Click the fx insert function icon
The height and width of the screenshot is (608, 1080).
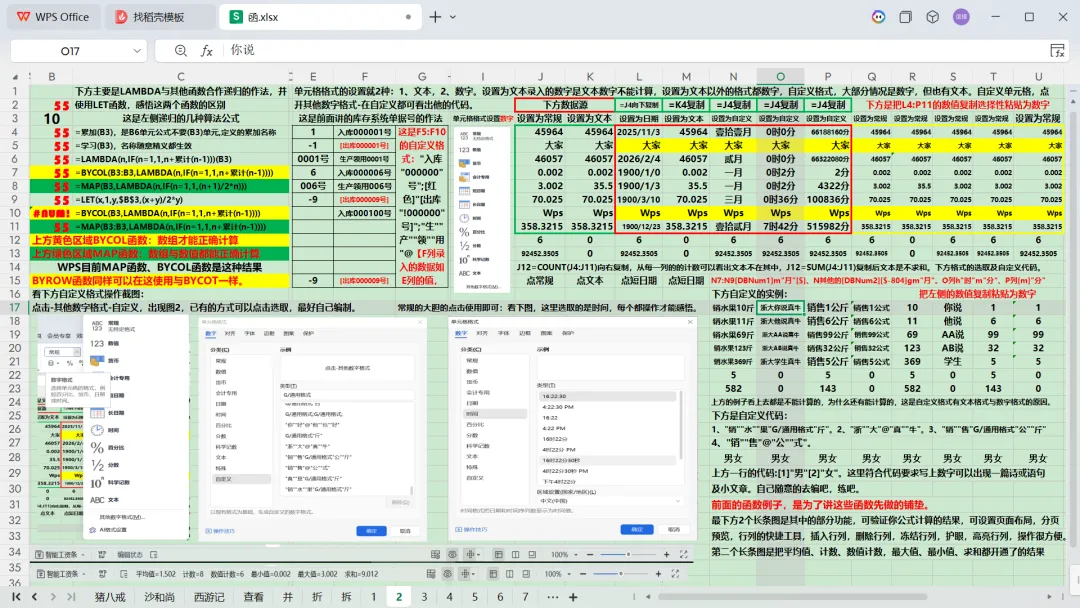pyautogui.click(x=206, y=50)
